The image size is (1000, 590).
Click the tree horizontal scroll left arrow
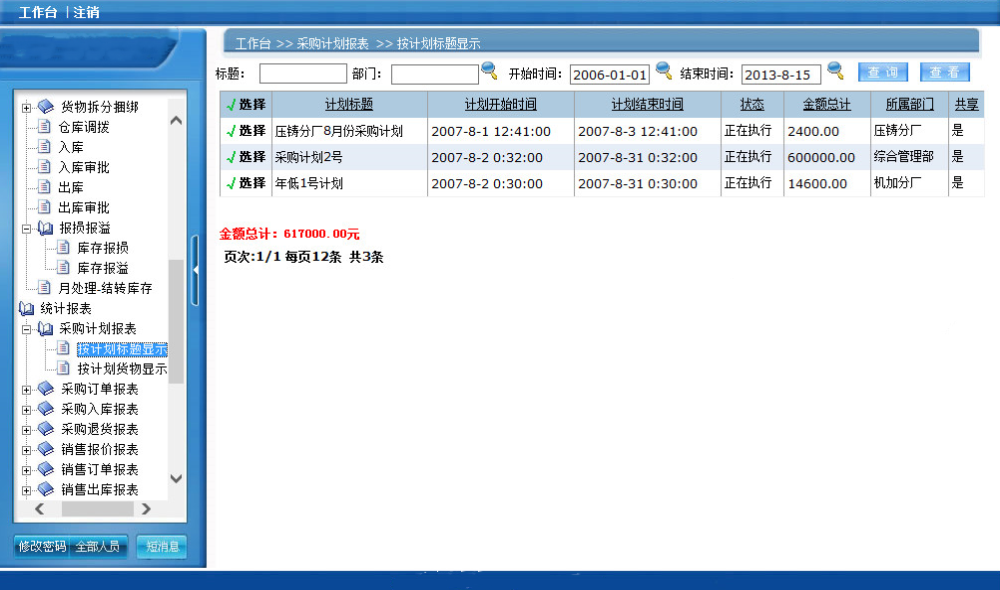[x=40, y=508]
